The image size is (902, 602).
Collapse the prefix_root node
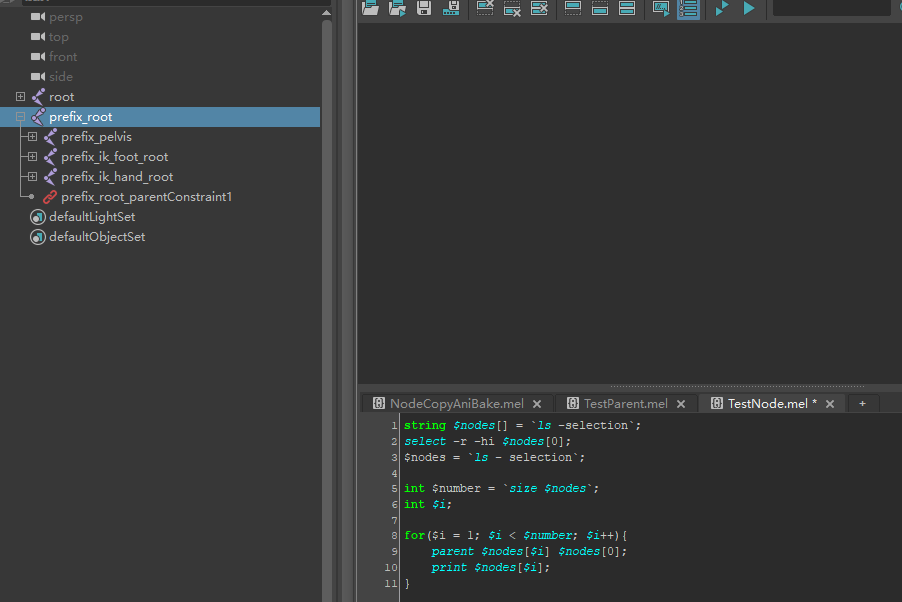20,116
